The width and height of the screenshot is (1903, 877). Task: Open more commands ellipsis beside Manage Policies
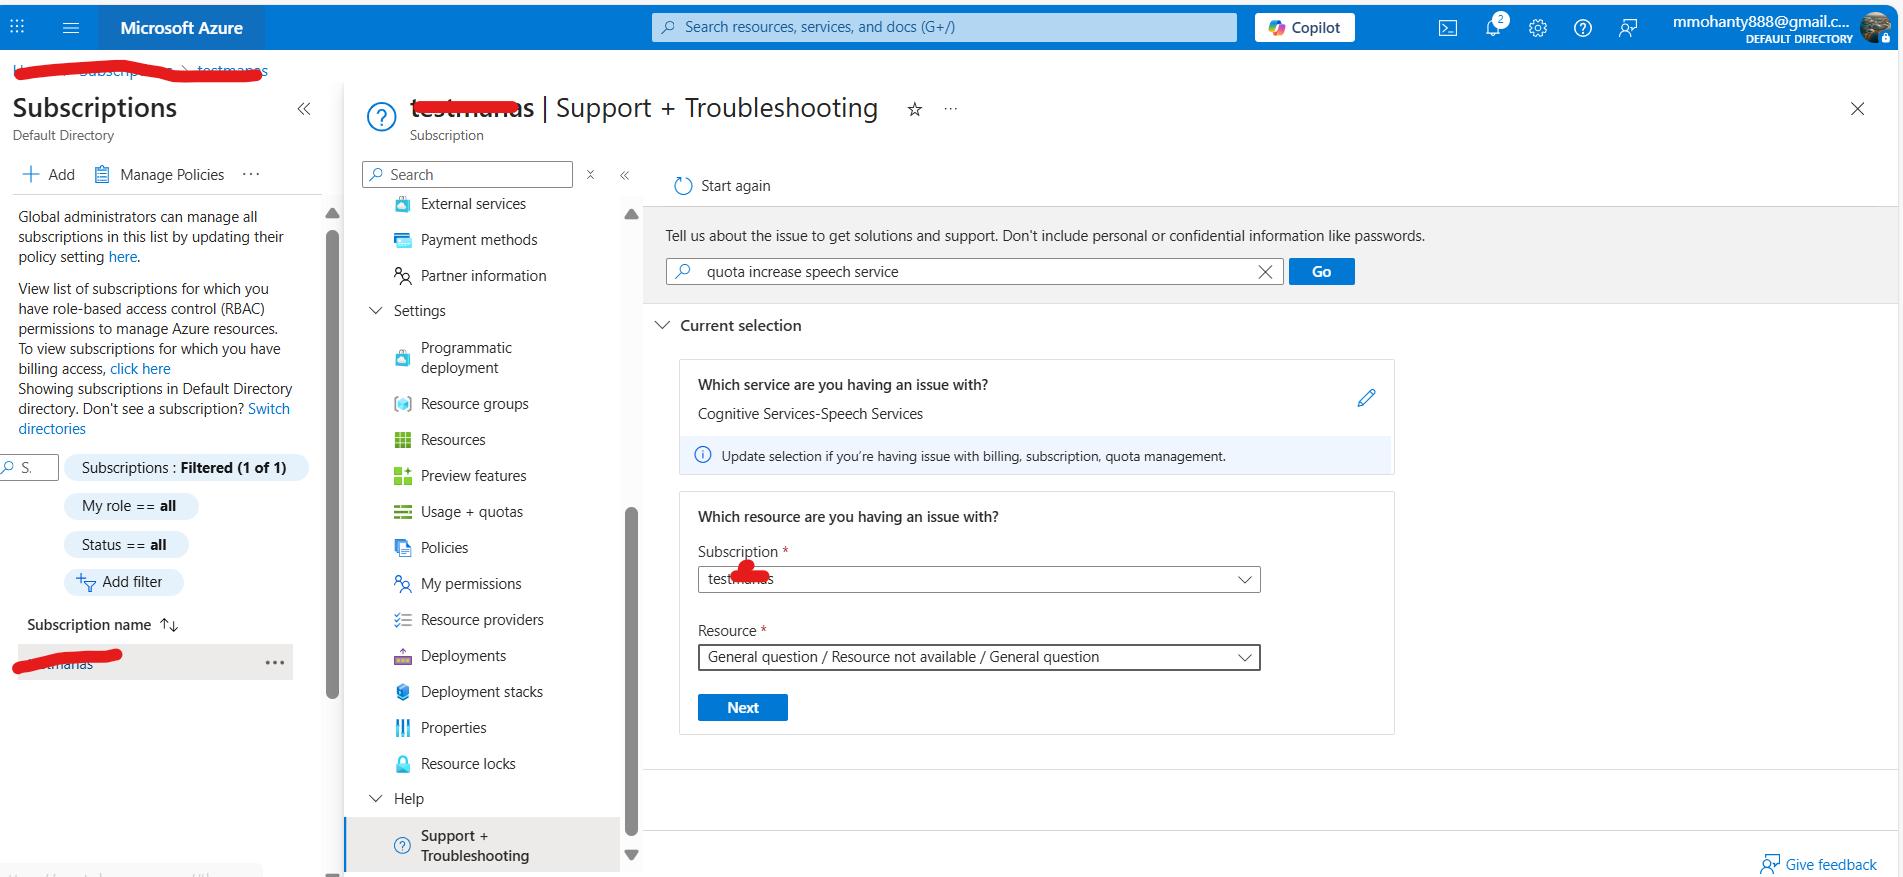click(251, 174)
